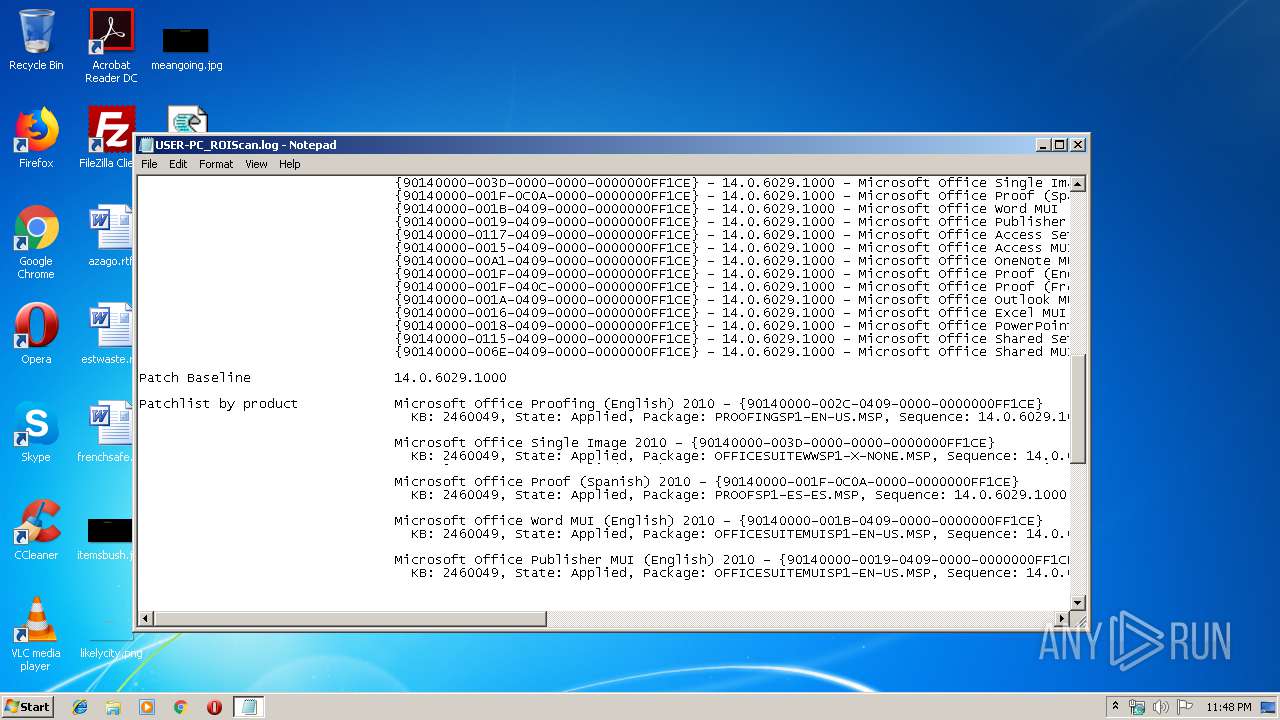The image size is (1280, 720).
Task: Click 'Microsoft Office Proofing (English) 2010' line
Action: pyautogui.click(x=718, y=404)
